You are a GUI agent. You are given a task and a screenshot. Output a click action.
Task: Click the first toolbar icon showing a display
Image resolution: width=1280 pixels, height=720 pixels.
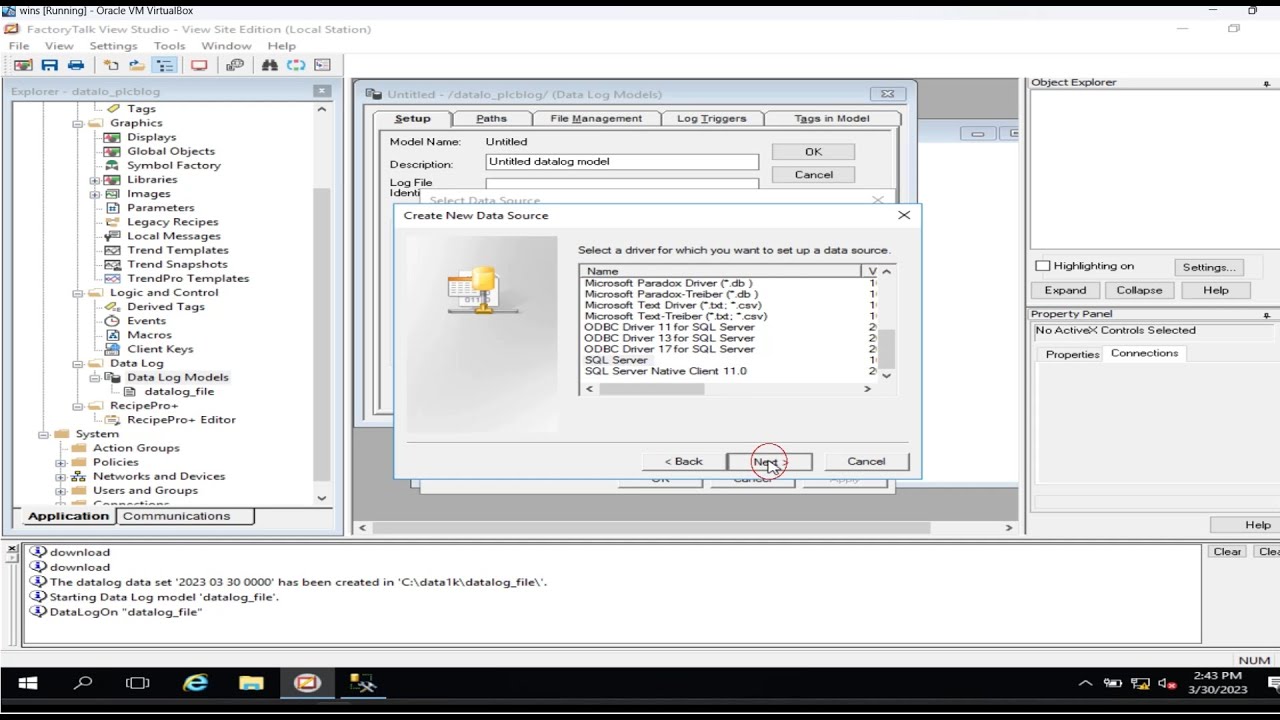click(22, 65)
